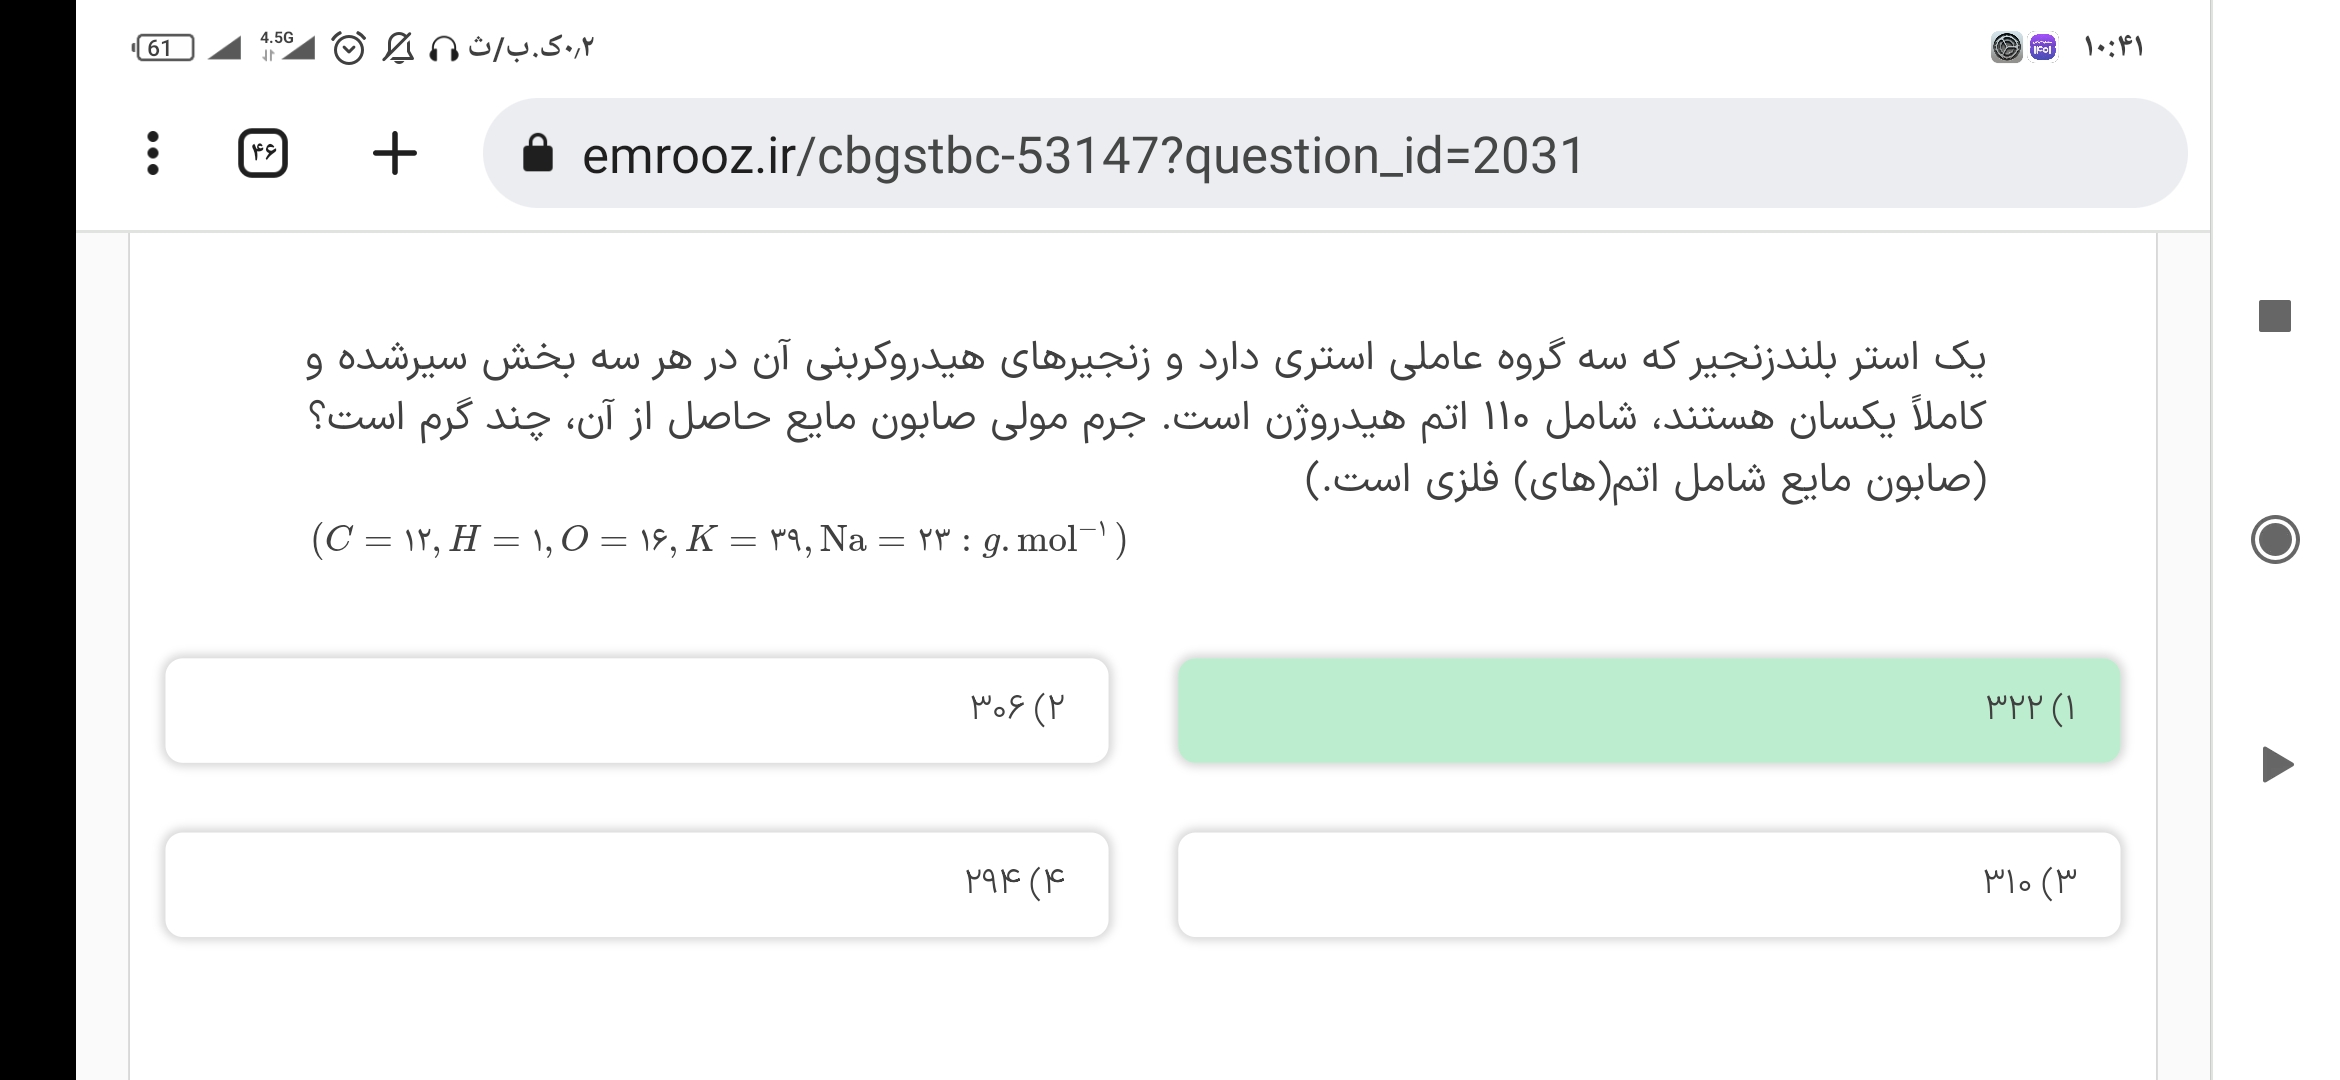This screenshot has height=1080, width=2340.
Task: Tap the Android circle home button
Action: click(x=2275, y=540)
